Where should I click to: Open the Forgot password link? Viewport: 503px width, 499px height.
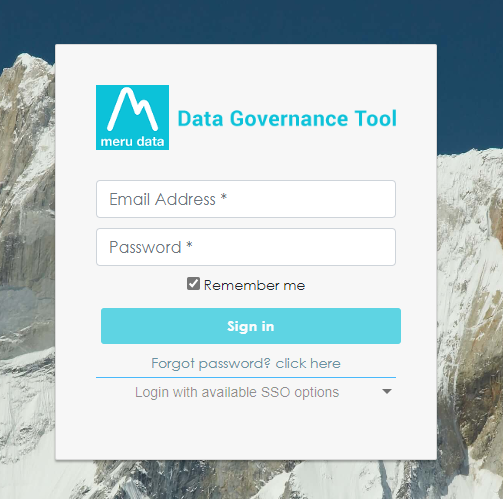(246, 363)
